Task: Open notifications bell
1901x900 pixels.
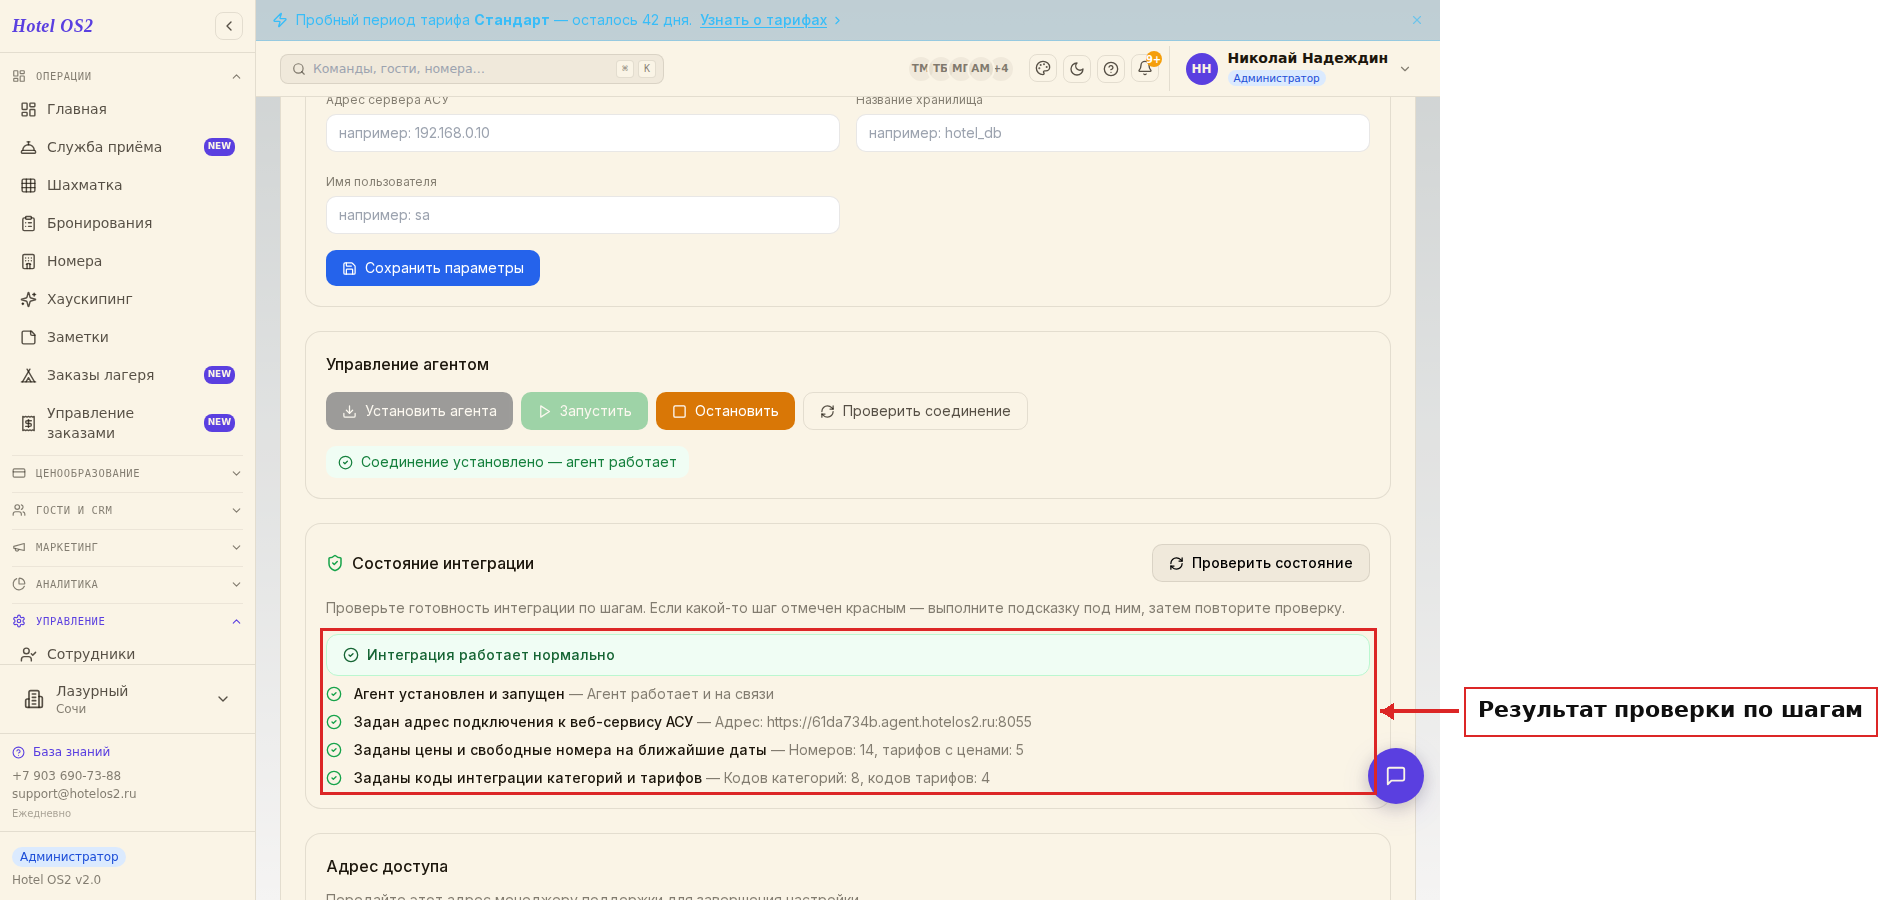Action: 1145,69
